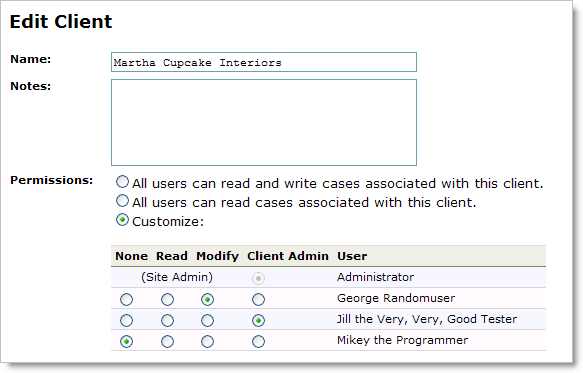
Task: Set Jill the Tester permission to None
Action: pos(126,320)
